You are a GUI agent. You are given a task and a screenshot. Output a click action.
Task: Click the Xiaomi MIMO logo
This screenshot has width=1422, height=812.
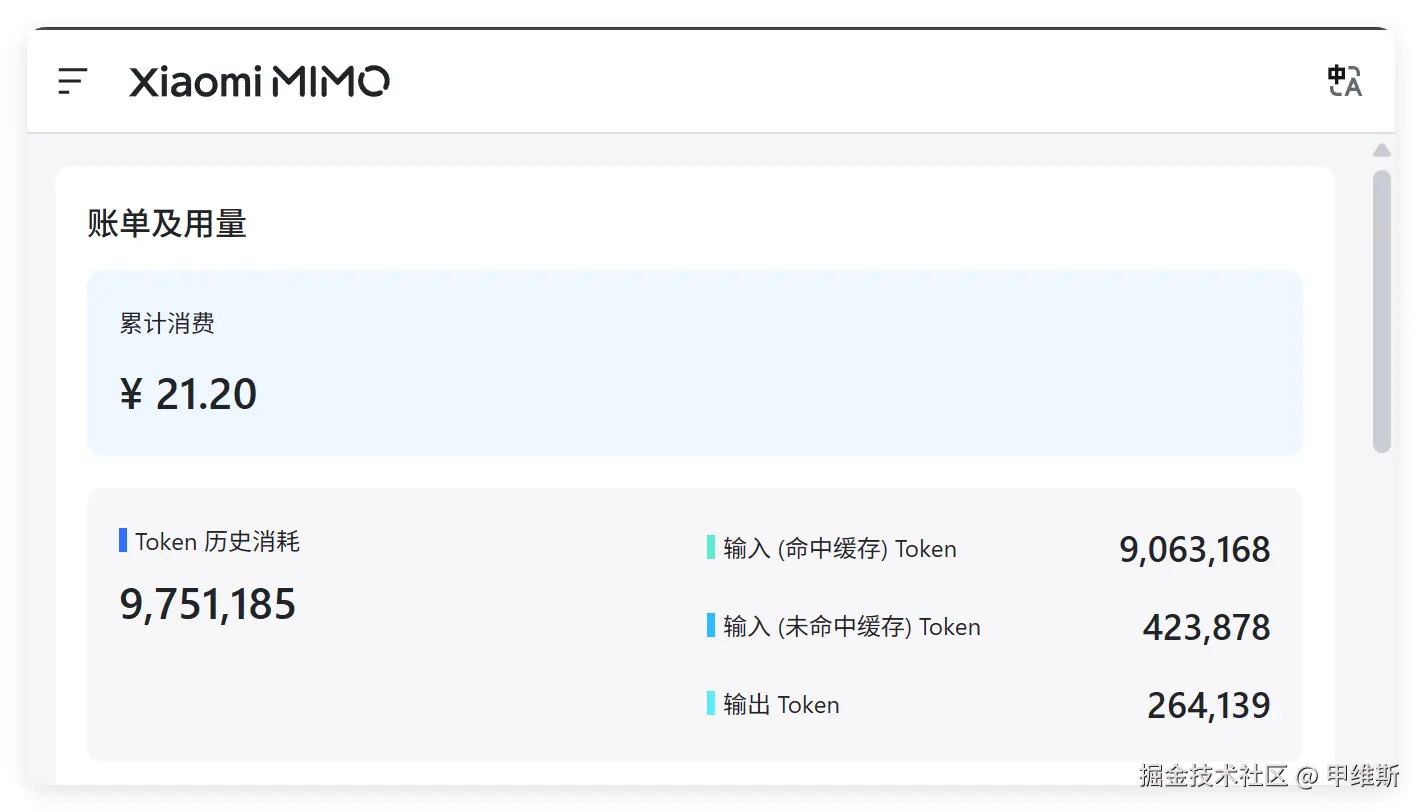pyautogui.click(x=259, y=82)
